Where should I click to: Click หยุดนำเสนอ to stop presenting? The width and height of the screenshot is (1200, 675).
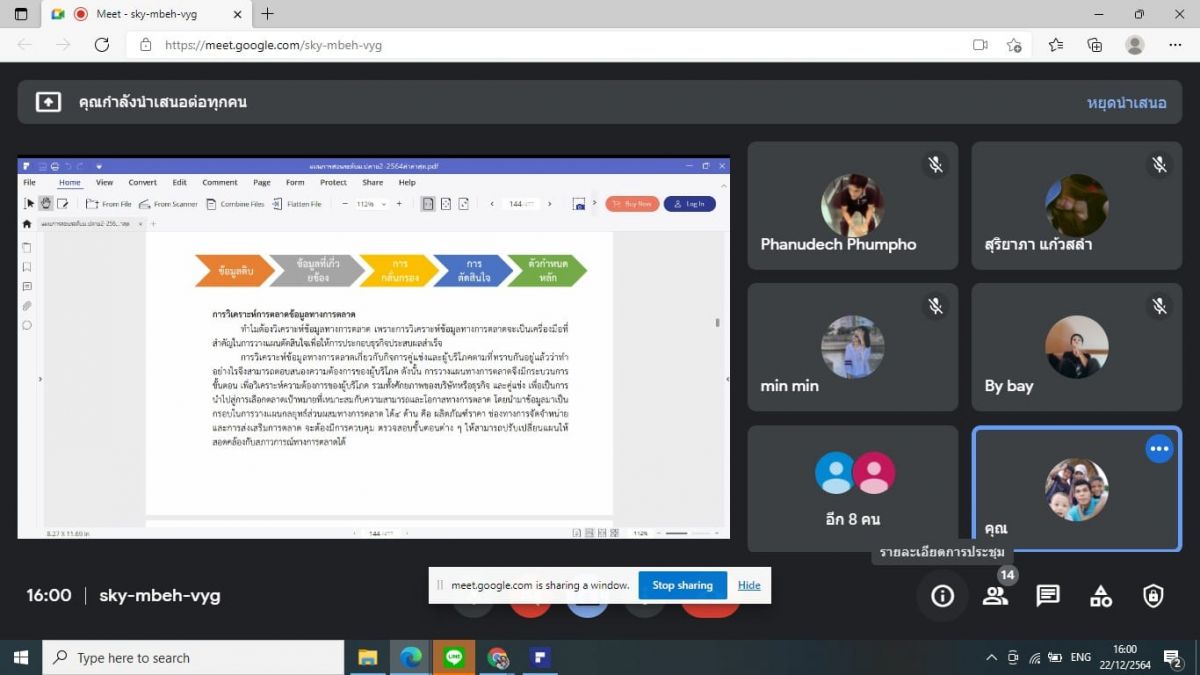pyautogui.click(x=1126, y=102)
